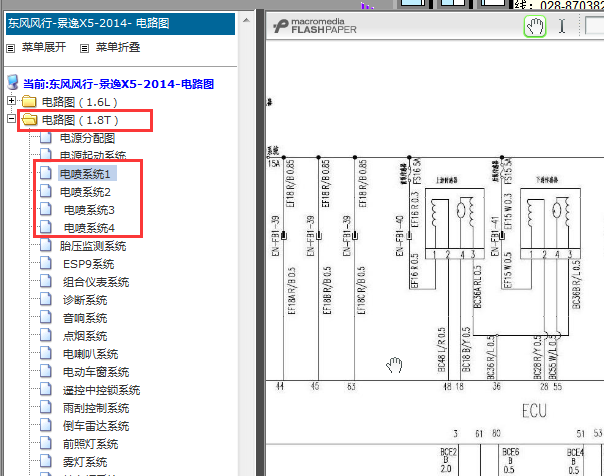Click the page icon next to 点烟系统

[46, 336]
